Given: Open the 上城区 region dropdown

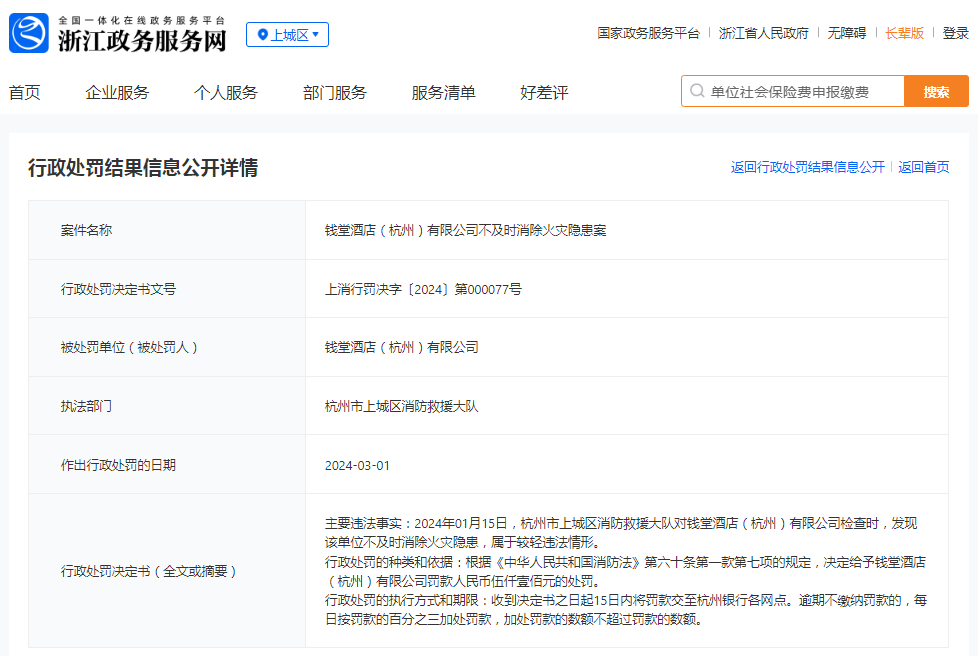Looking at the screenshot, I should coord(288,34).
